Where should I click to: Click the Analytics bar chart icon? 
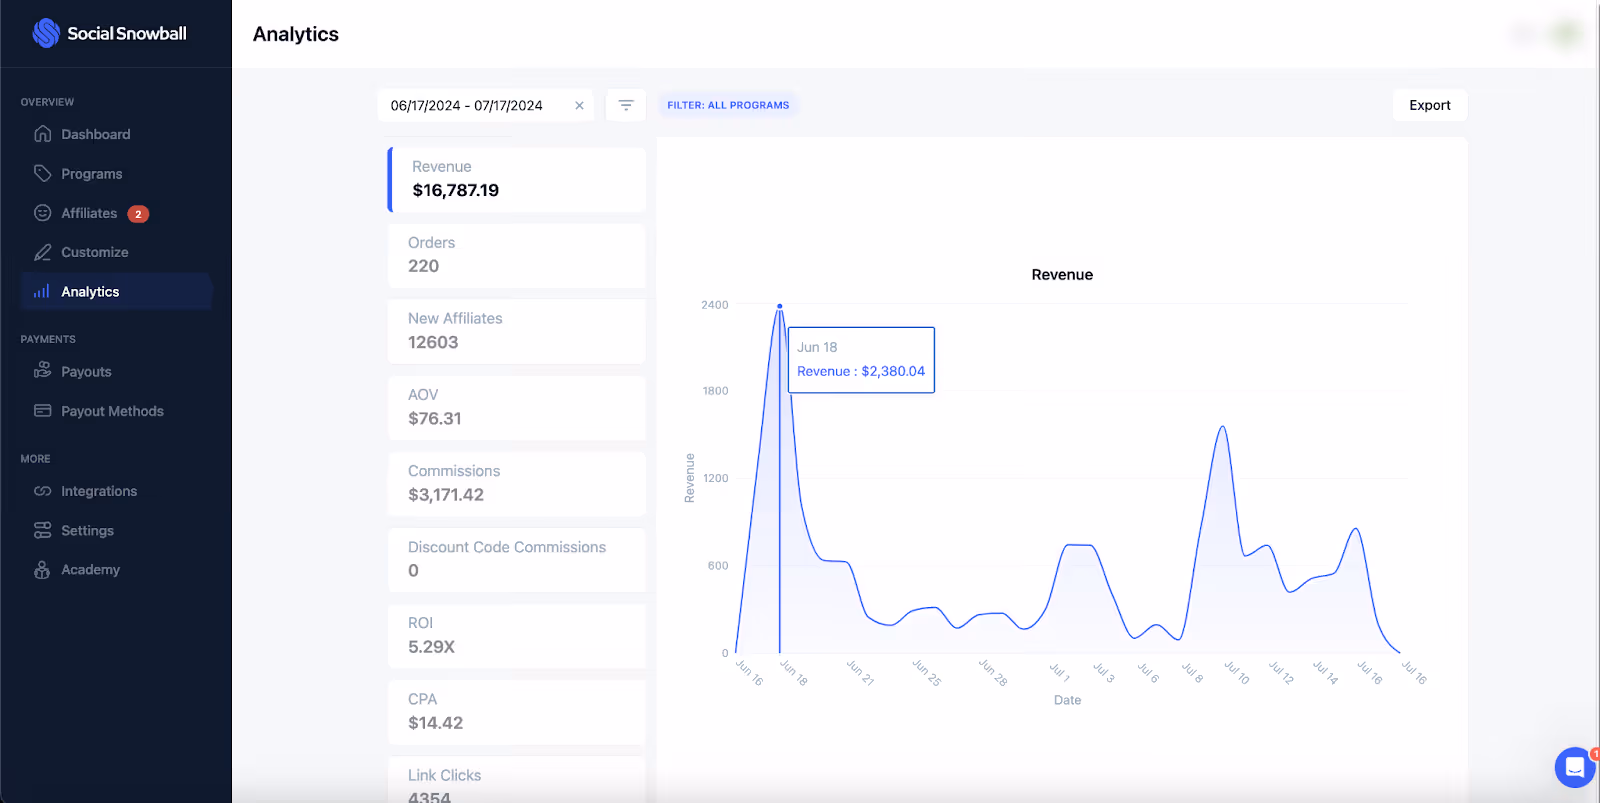(42, 291)
